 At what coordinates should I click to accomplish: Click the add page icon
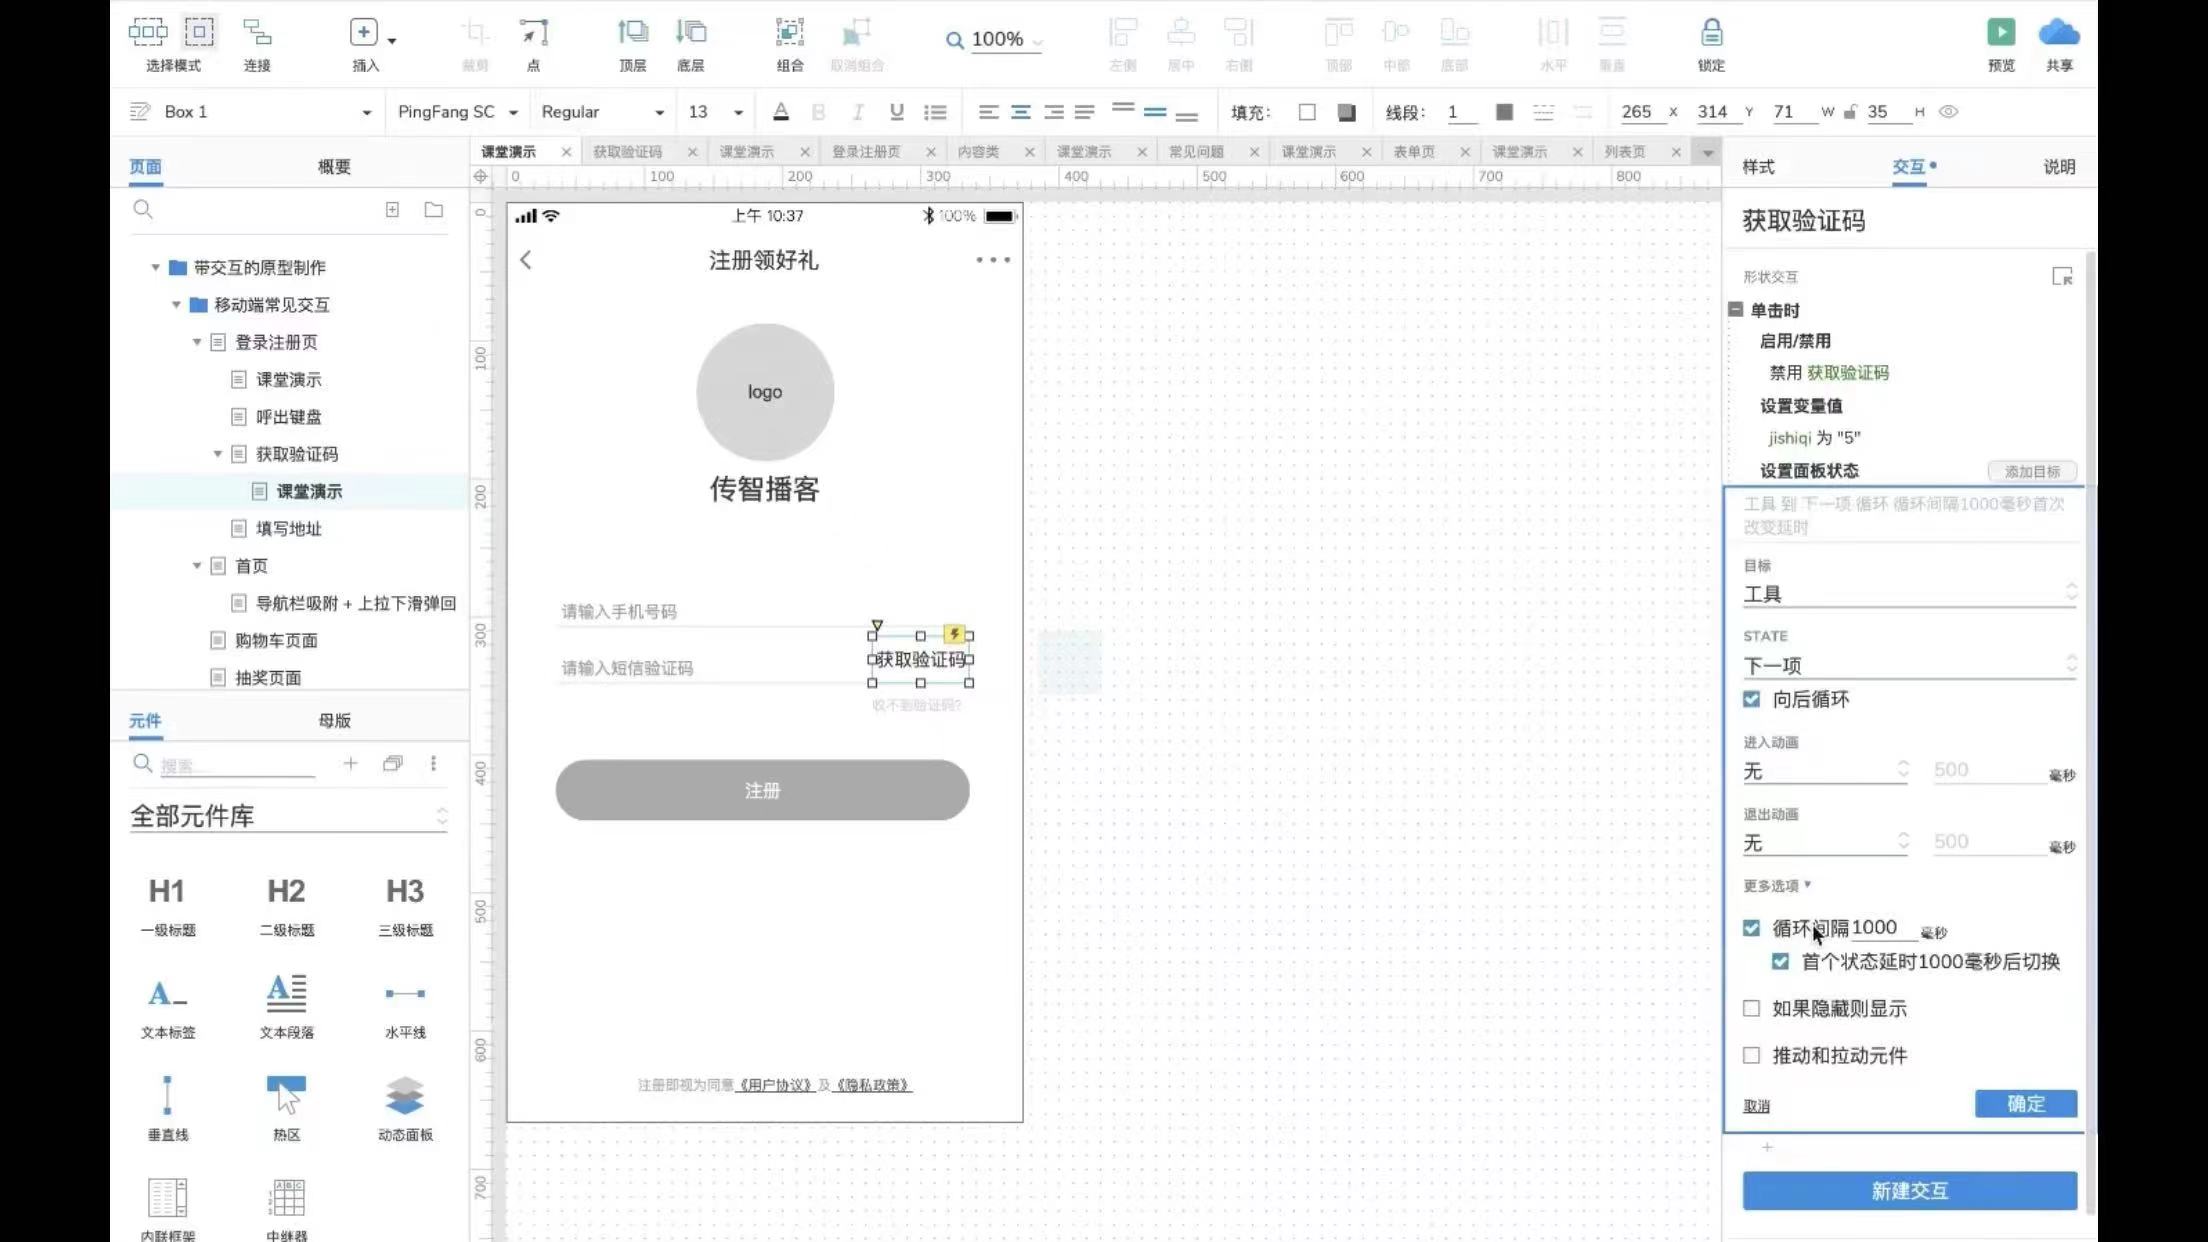click(392, 210)
